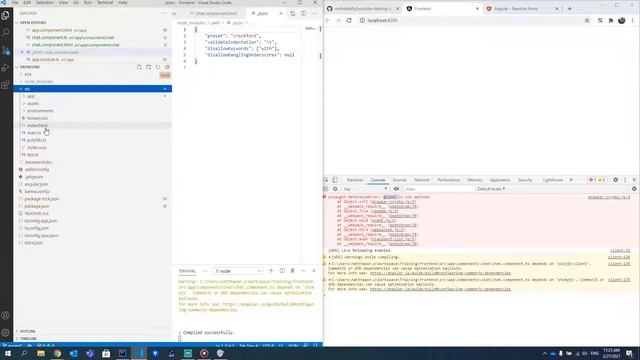Image resolution: width=640 pixels, height=360 pixels.
Task: Toggle the live expression eye icon in DevTools
Action: 396,189
